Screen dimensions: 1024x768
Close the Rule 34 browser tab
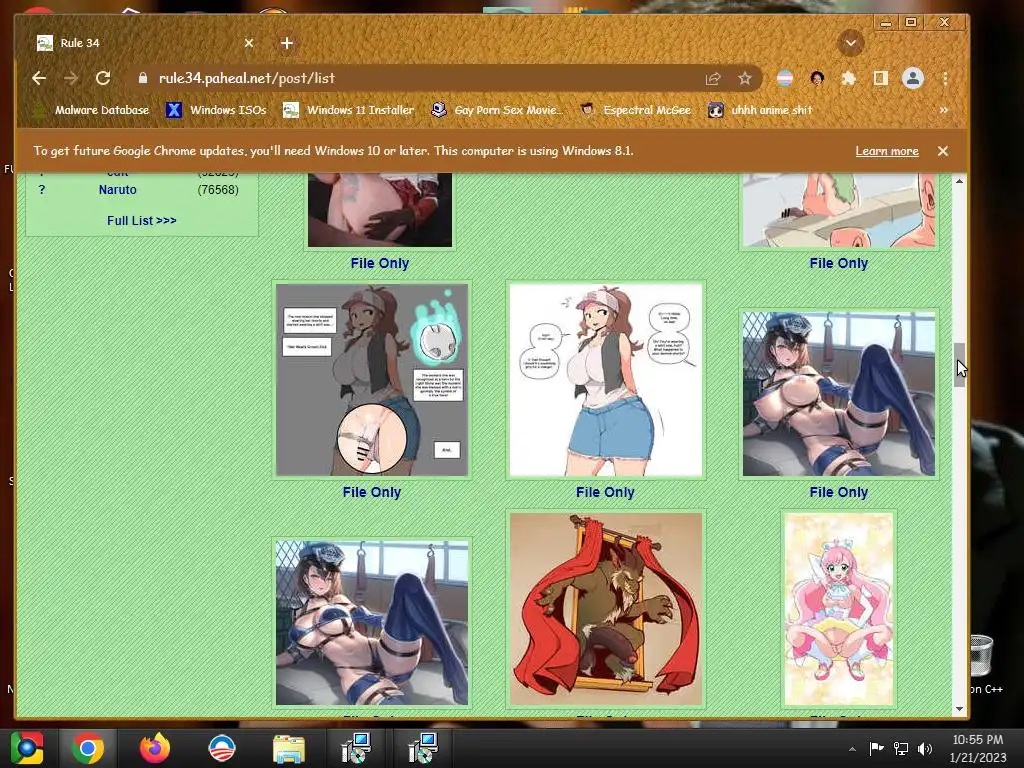249,43
